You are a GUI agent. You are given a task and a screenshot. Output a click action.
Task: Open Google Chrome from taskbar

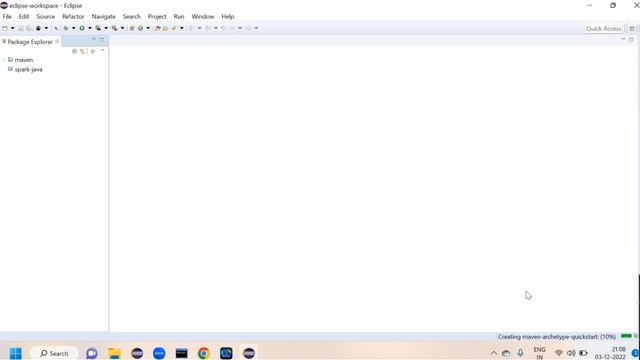coord(204,353)
